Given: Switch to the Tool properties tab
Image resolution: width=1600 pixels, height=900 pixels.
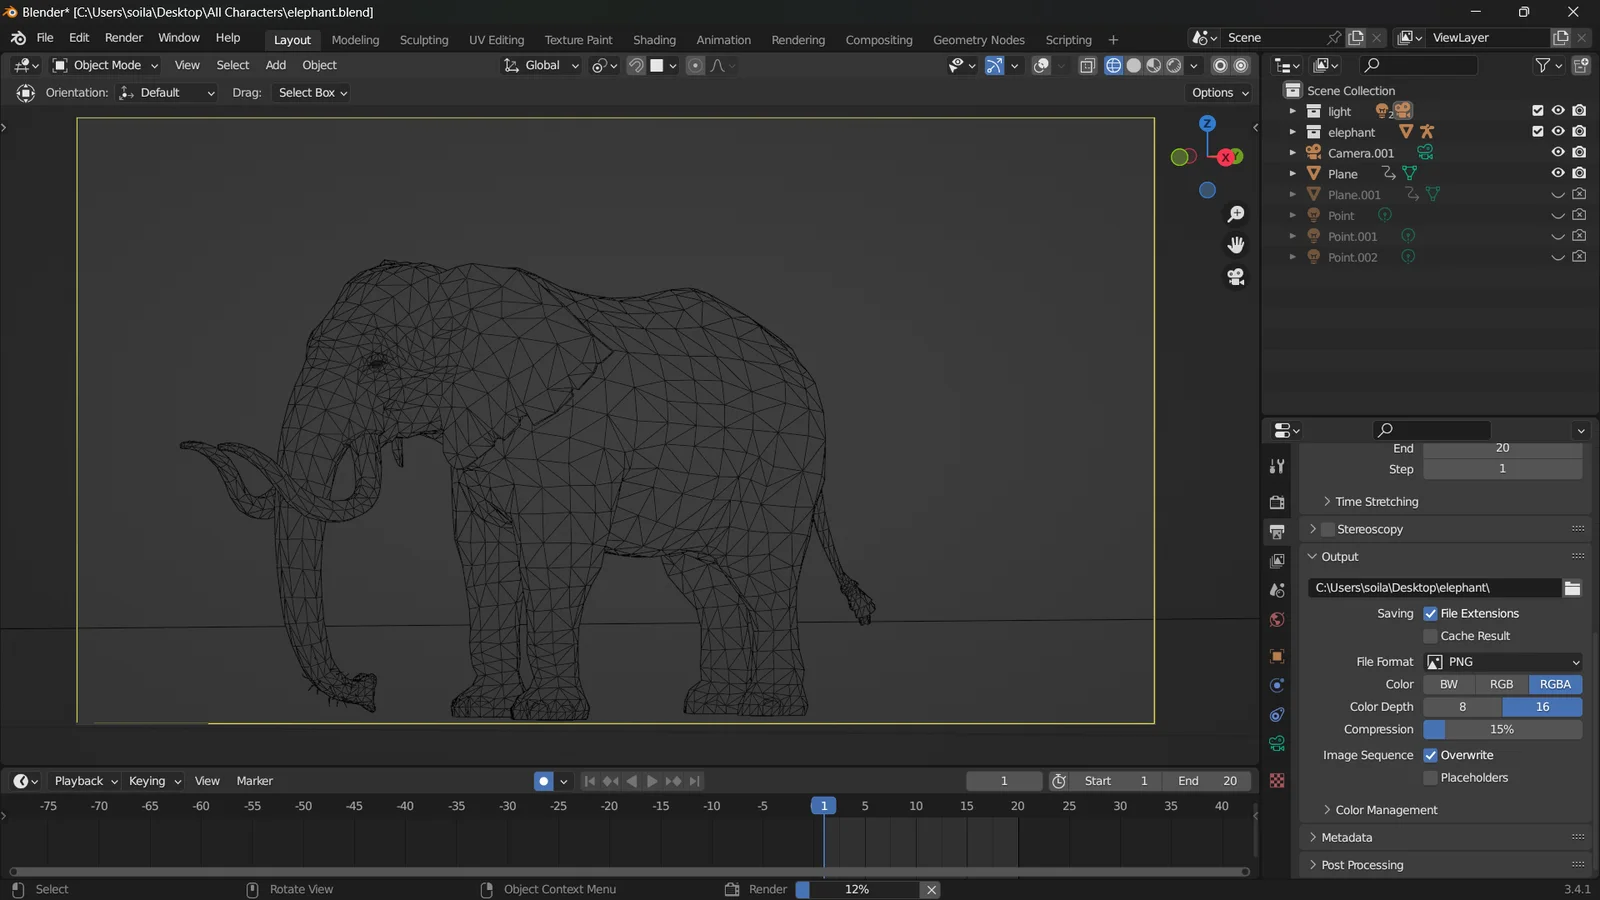Looking at the screenshot, I should [1277, 466].
